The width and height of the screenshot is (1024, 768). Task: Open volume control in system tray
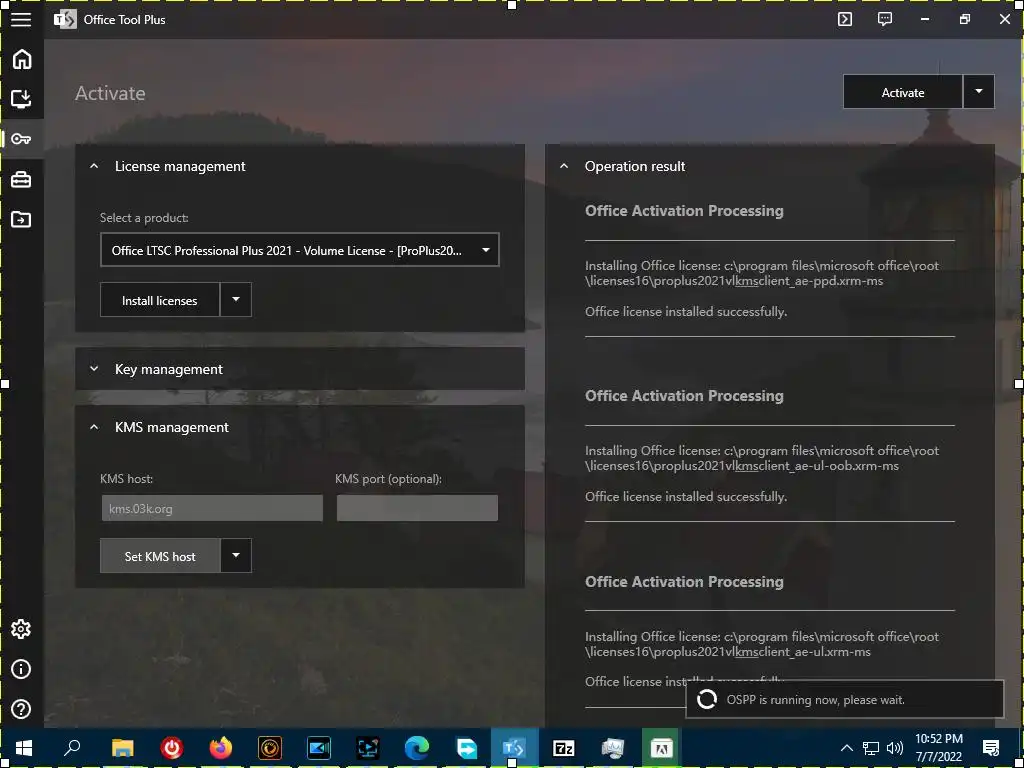(895, 748)
